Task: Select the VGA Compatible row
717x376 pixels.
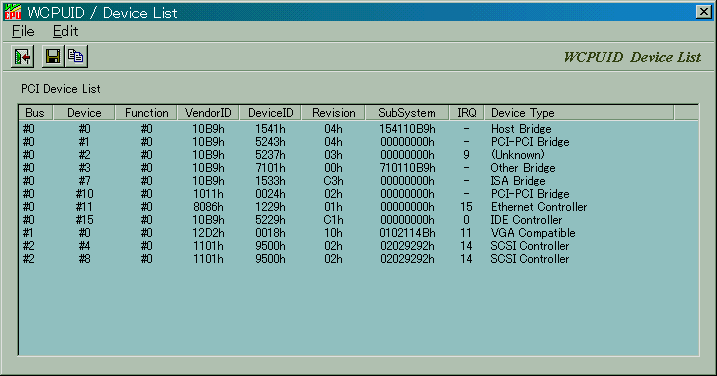Action: coord(358,233)
